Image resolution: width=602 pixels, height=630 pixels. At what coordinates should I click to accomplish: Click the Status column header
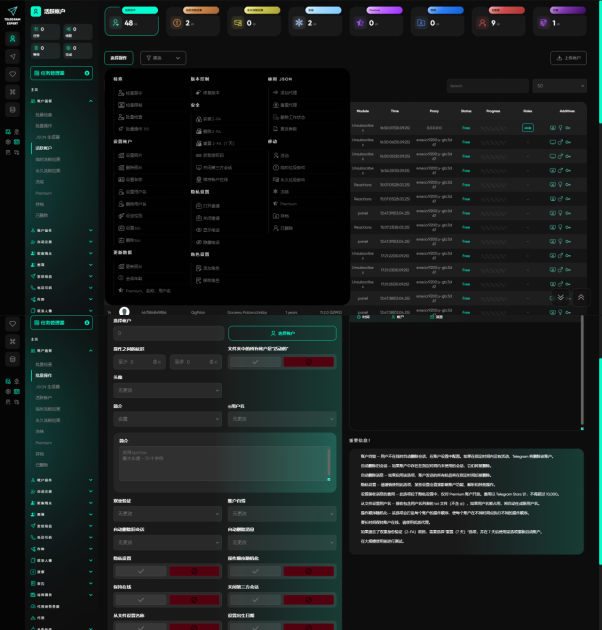[x=466, y=111]
